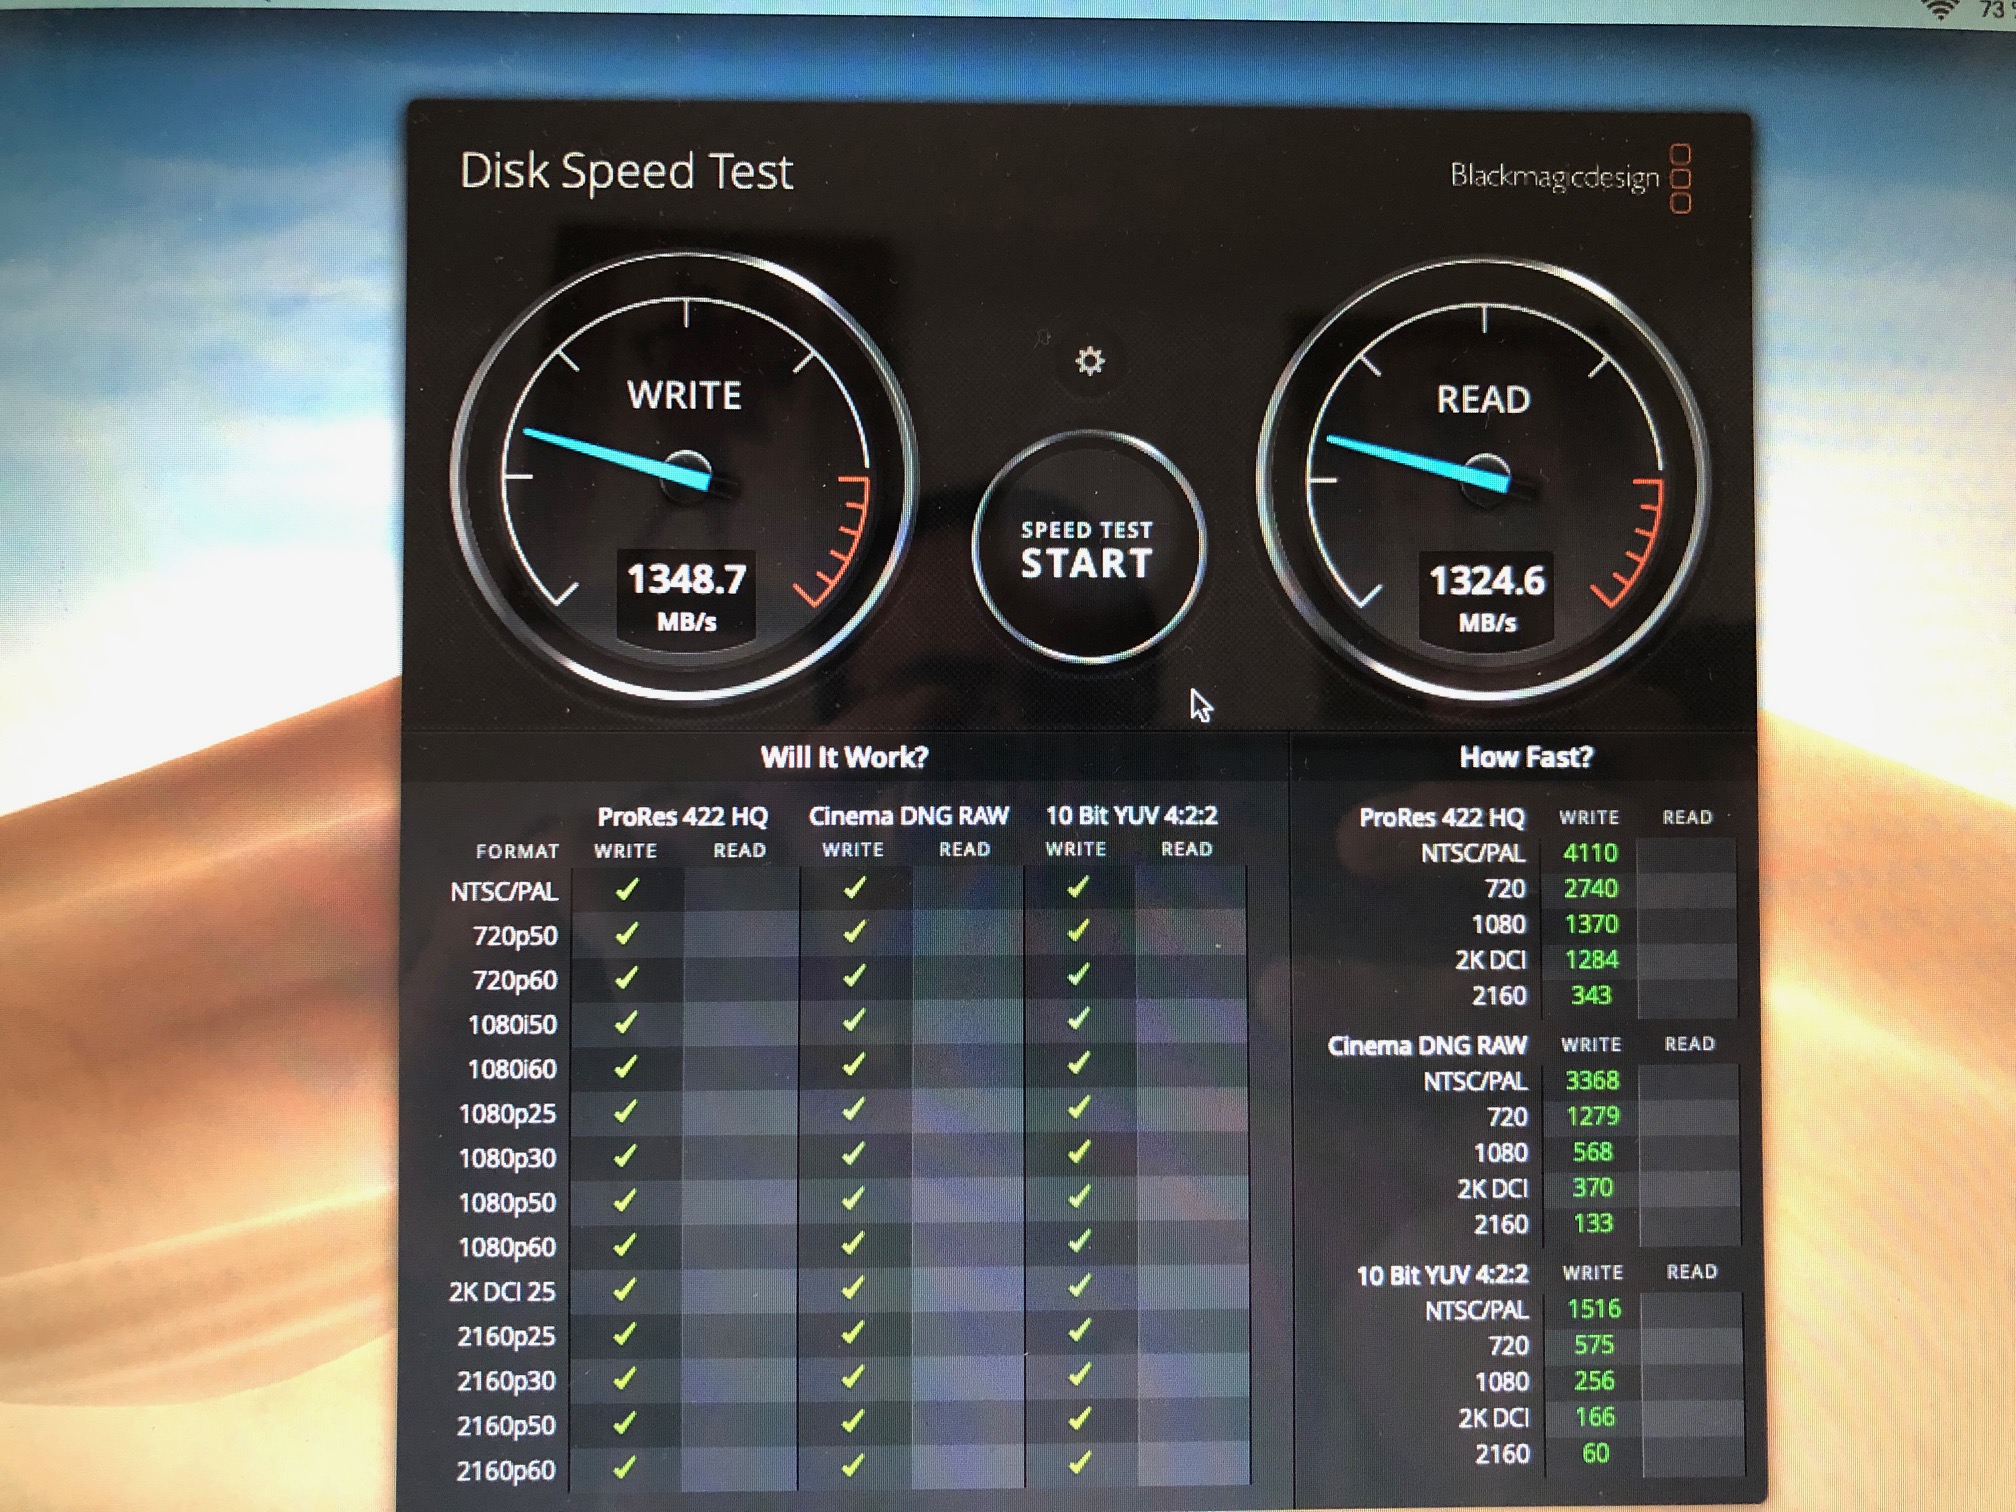Click the ProRes NTSC/PAL write checkmark
This screenshot has width=2016, height=1512.
[627, 889]
